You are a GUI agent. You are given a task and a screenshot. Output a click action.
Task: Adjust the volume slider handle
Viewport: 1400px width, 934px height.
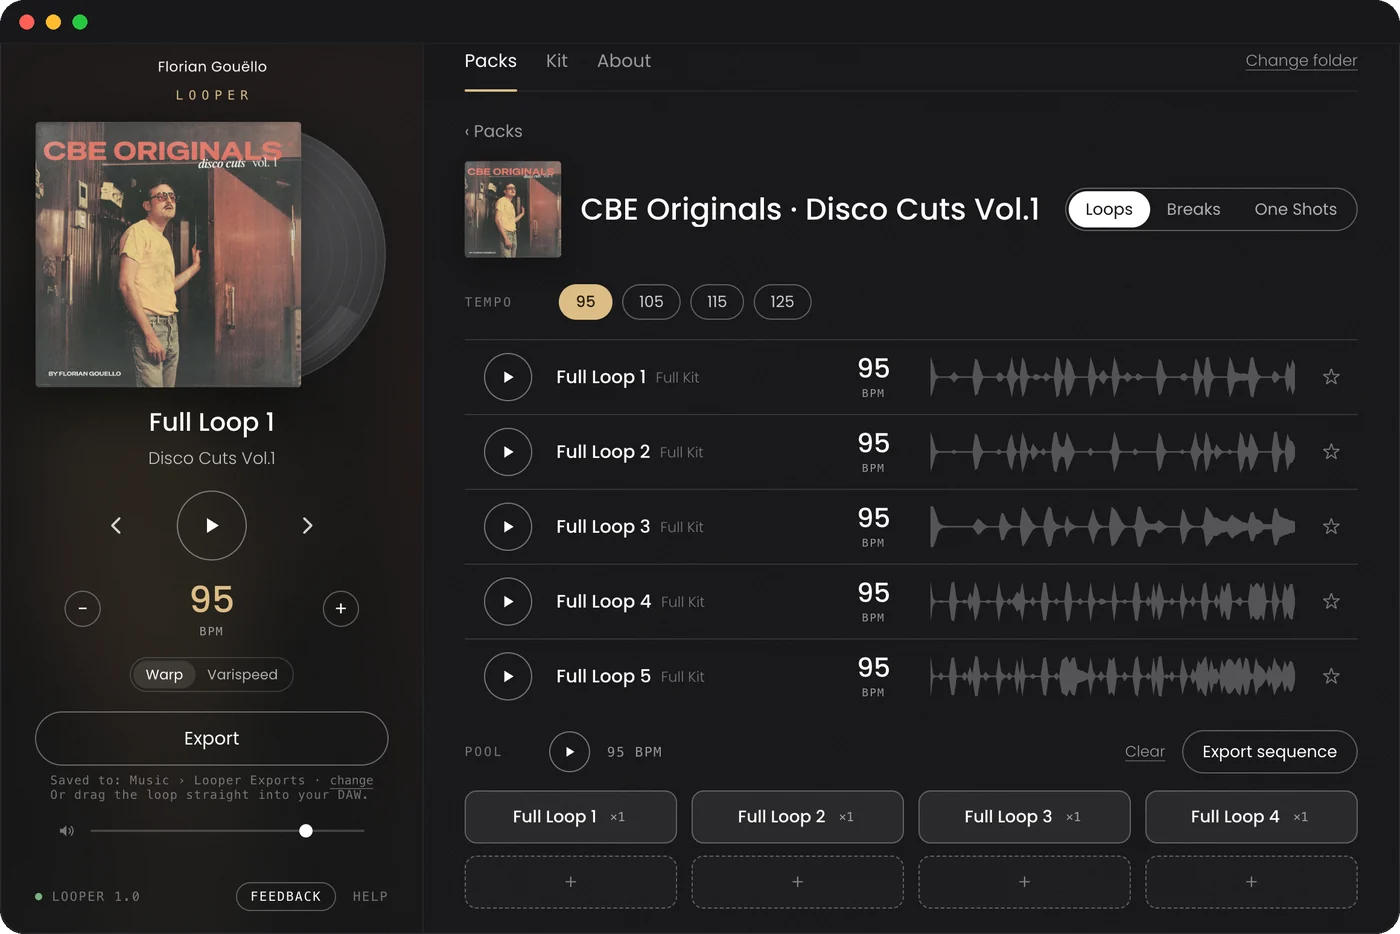tap(306, 831)
